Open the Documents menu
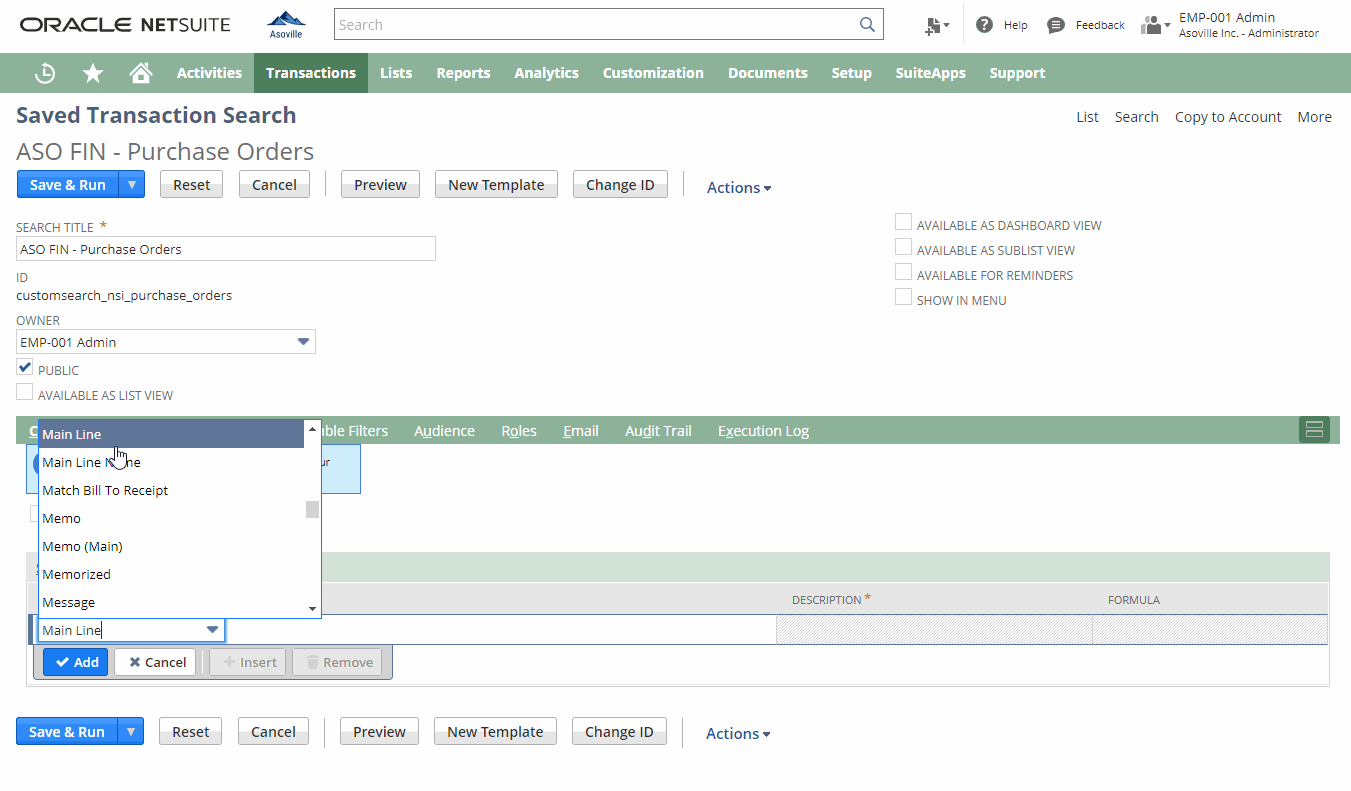The image size is (1351, 791). (768, 73)
